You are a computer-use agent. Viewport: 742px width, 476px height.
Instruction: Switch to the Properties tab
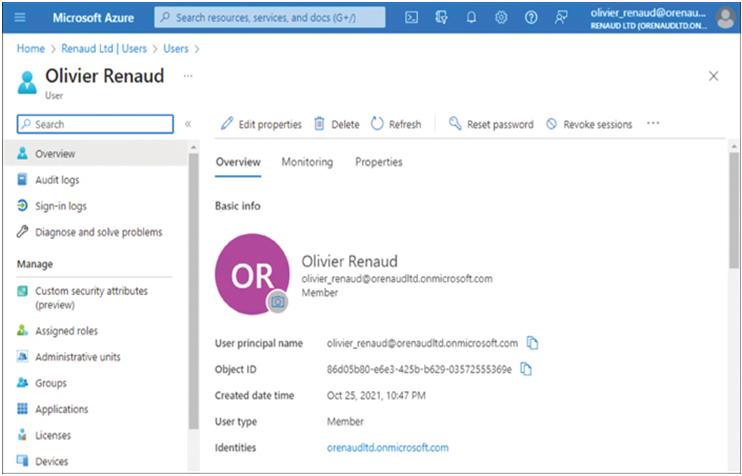click(x=379, y=162)
